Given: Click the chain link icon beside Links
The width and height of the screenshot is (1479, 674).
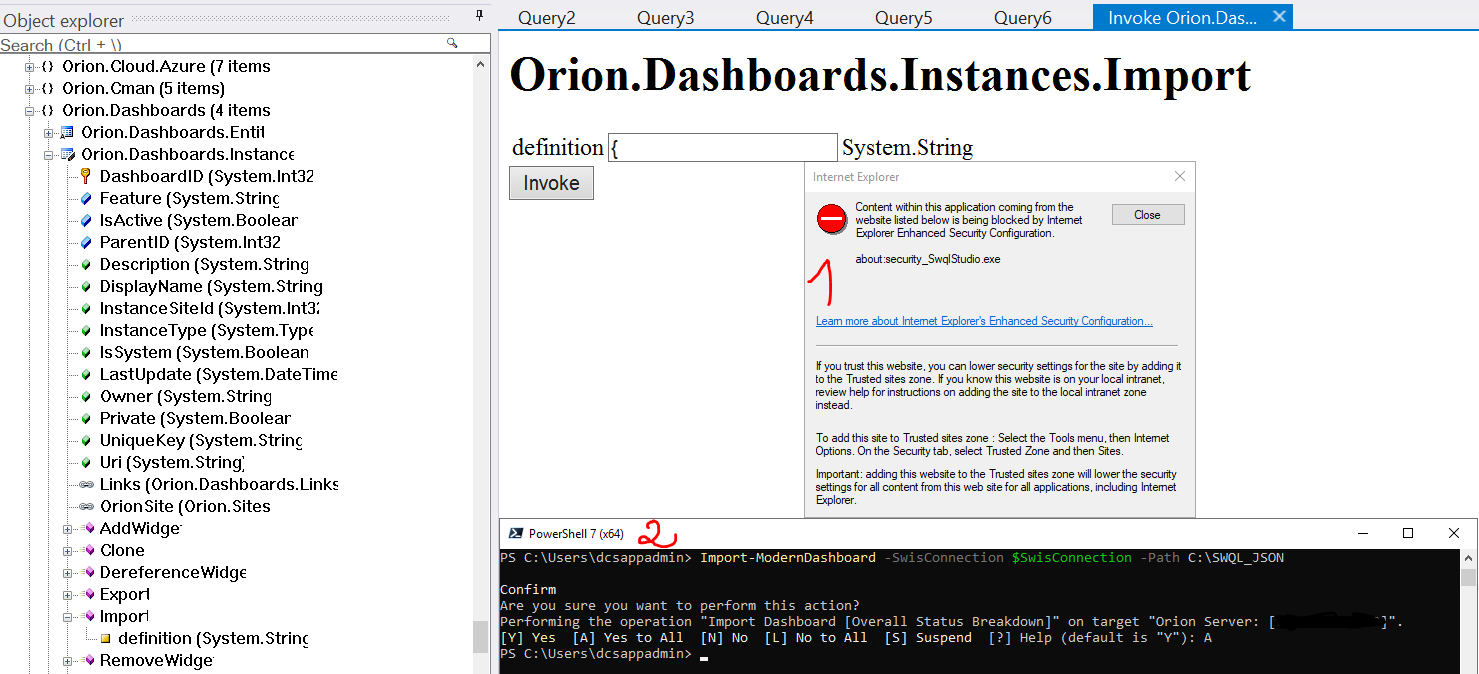Looking at the screenshot, I should [86, 485].
